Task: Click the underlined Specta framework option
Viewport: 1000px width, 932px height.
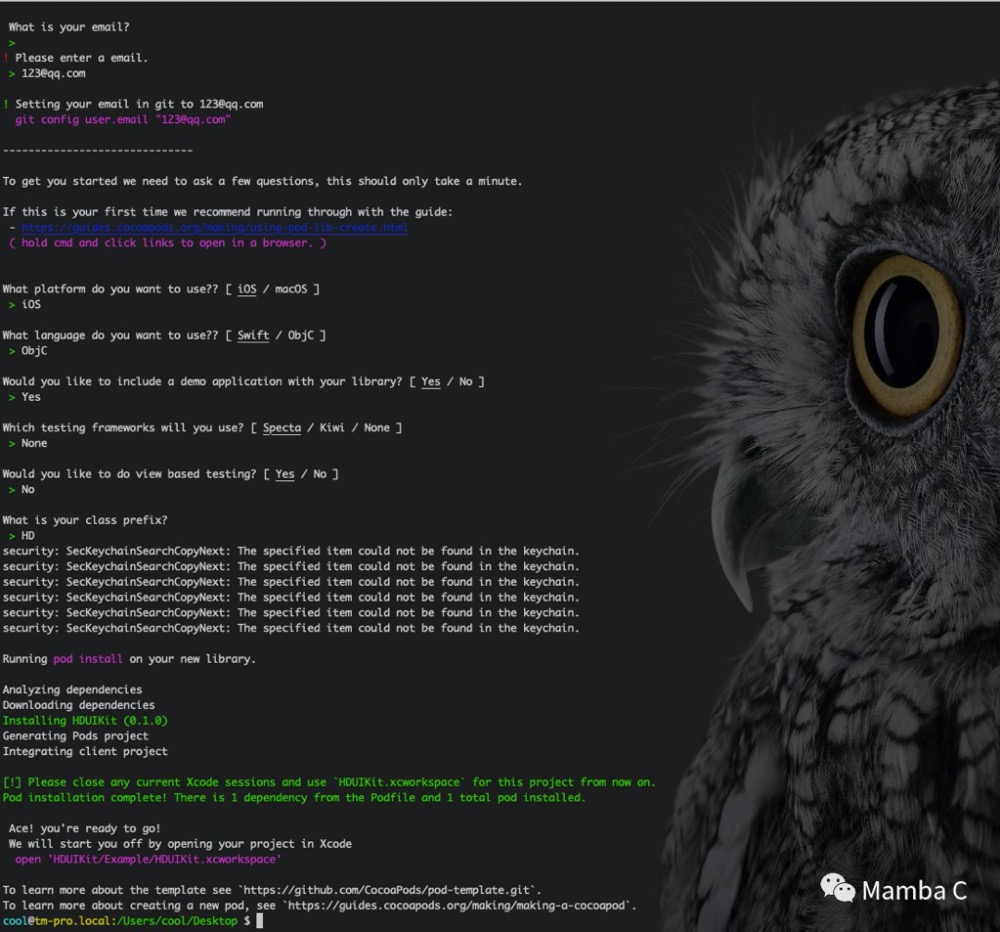Action: tap(282, 428)
